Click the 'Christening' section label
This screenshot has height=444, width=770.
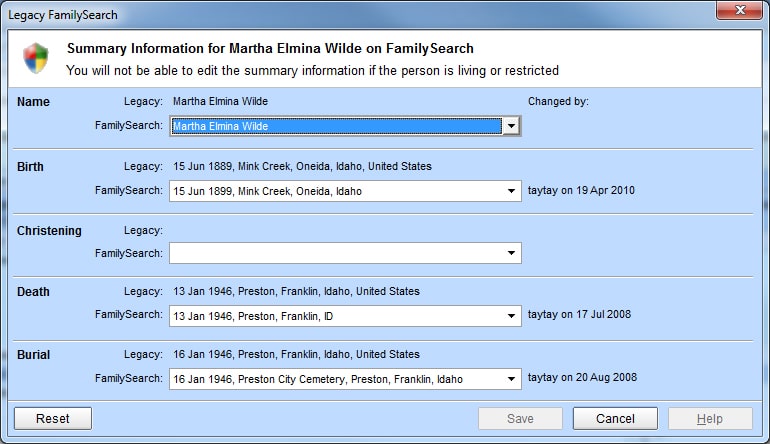[x=49, y=231]
